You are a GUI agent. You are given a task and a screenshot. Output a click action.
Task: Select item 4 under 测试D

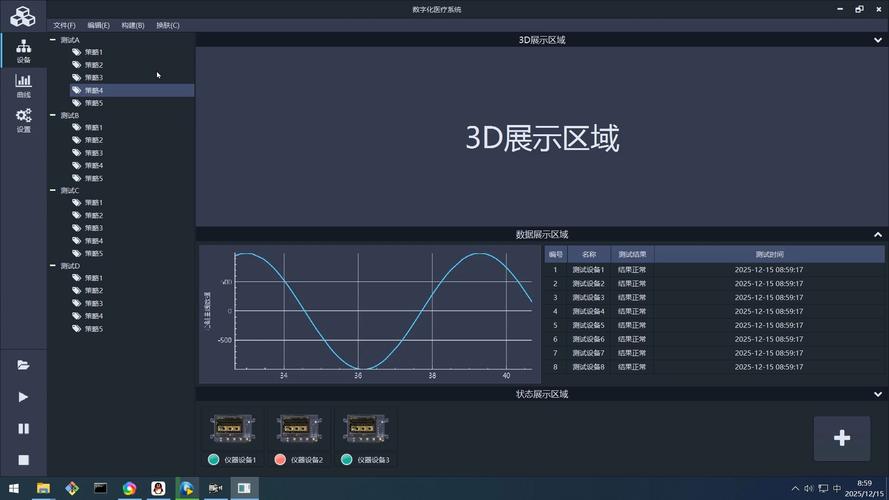(x=94, y=316)
